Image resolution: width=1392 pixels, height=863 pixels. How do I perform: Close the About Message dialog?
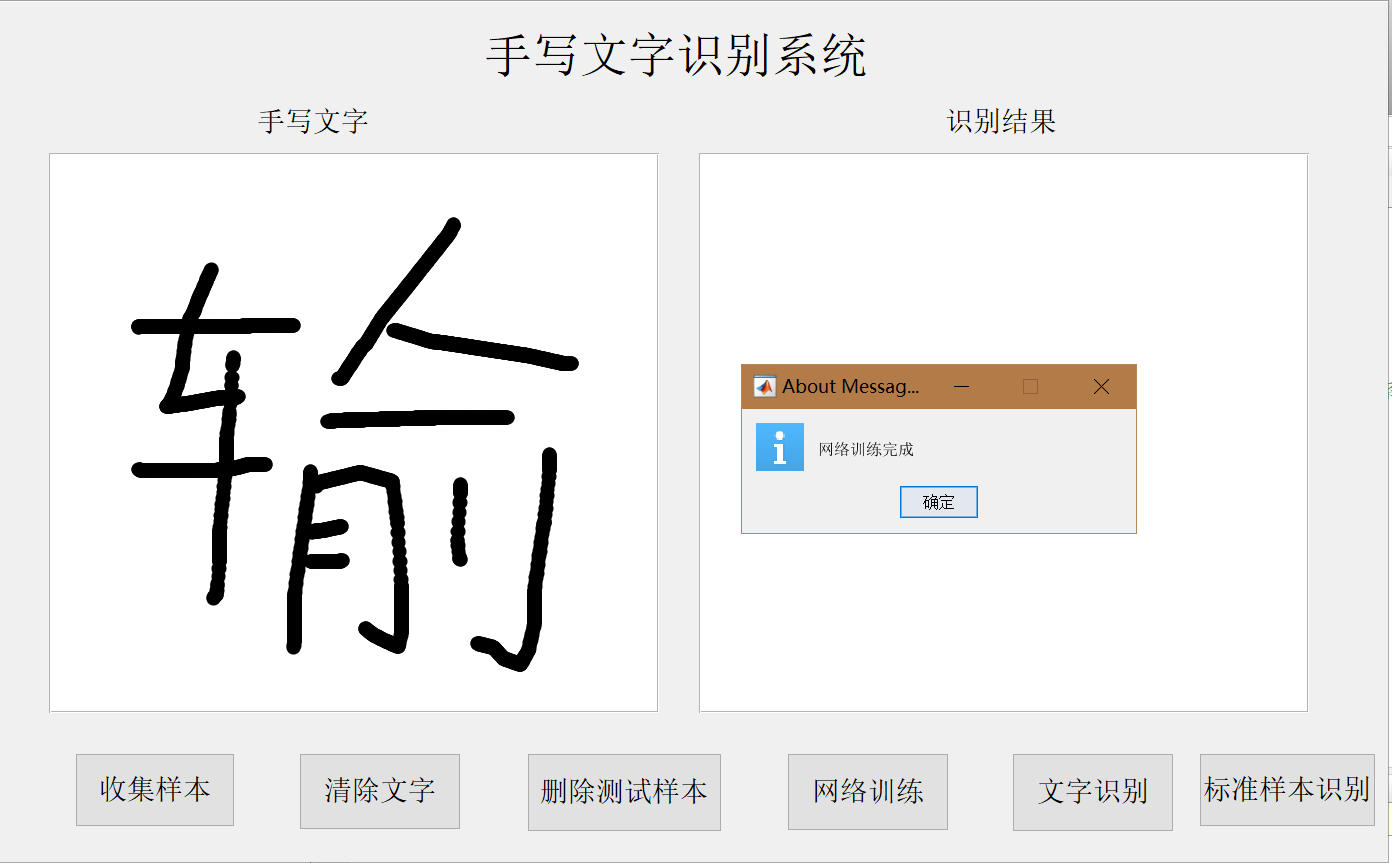coord(1100,386)
